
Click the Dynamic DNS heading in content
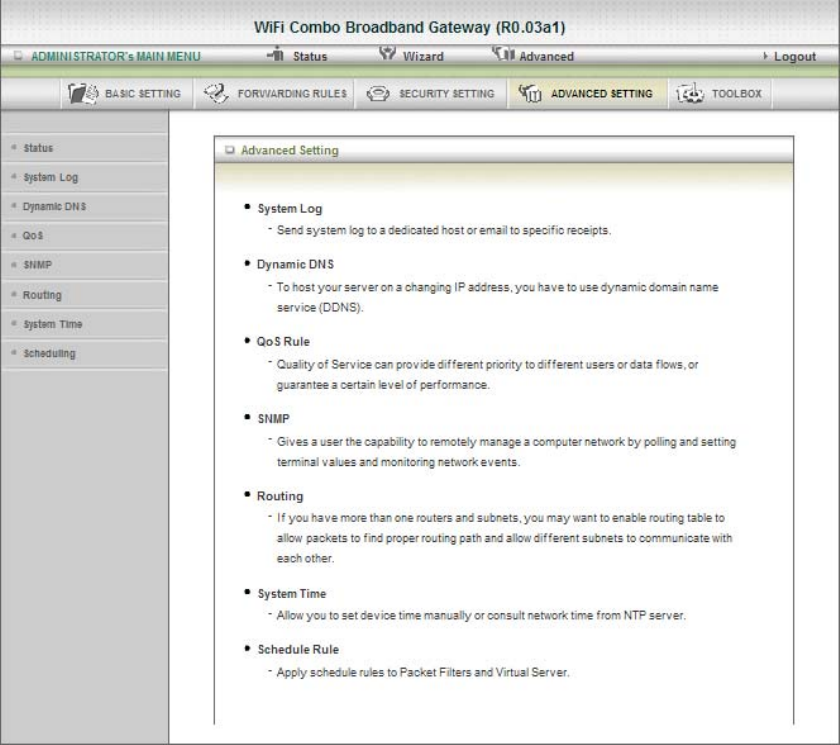[x=295, y=264]
